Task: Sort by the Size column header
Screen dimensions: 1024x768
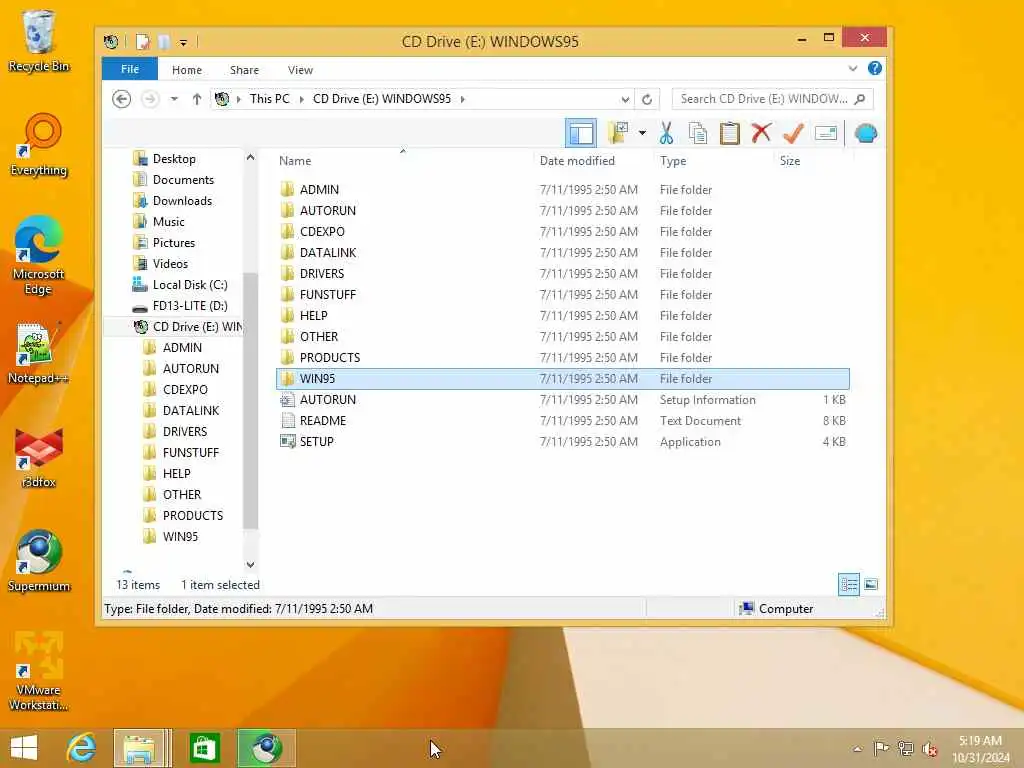Action: click(x=790, y=161)
